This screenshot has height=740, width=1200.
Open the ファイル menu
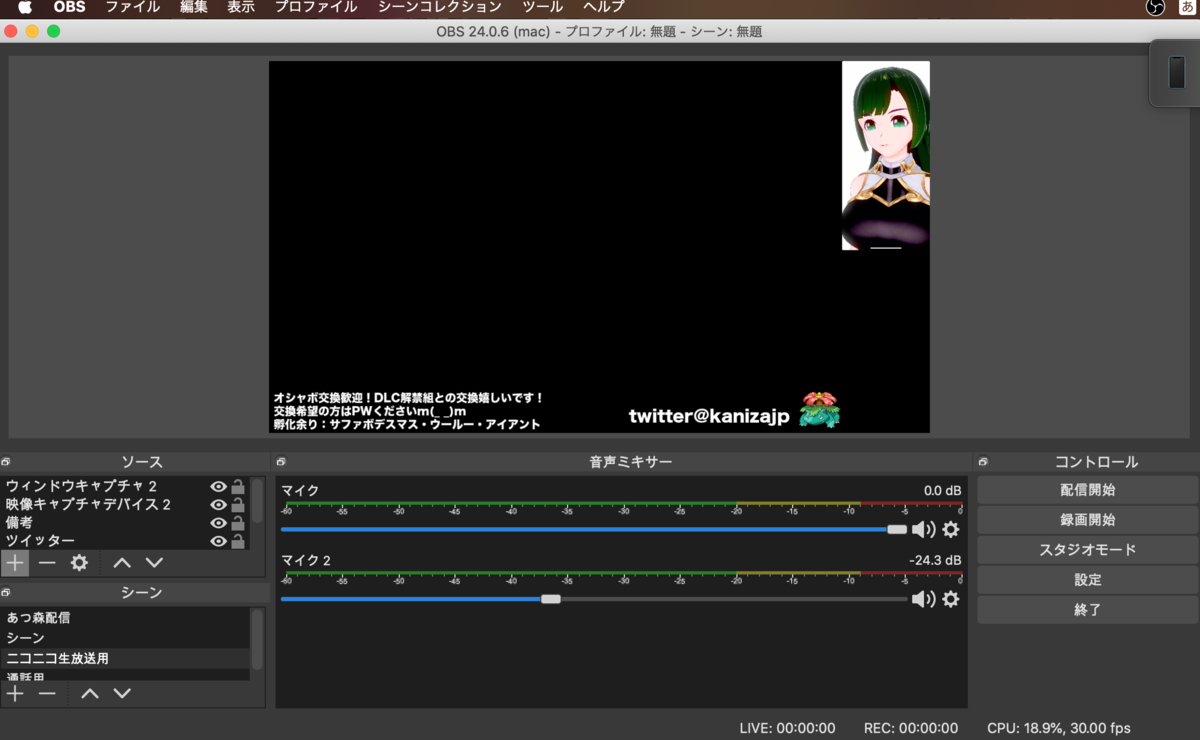(132, 7)
